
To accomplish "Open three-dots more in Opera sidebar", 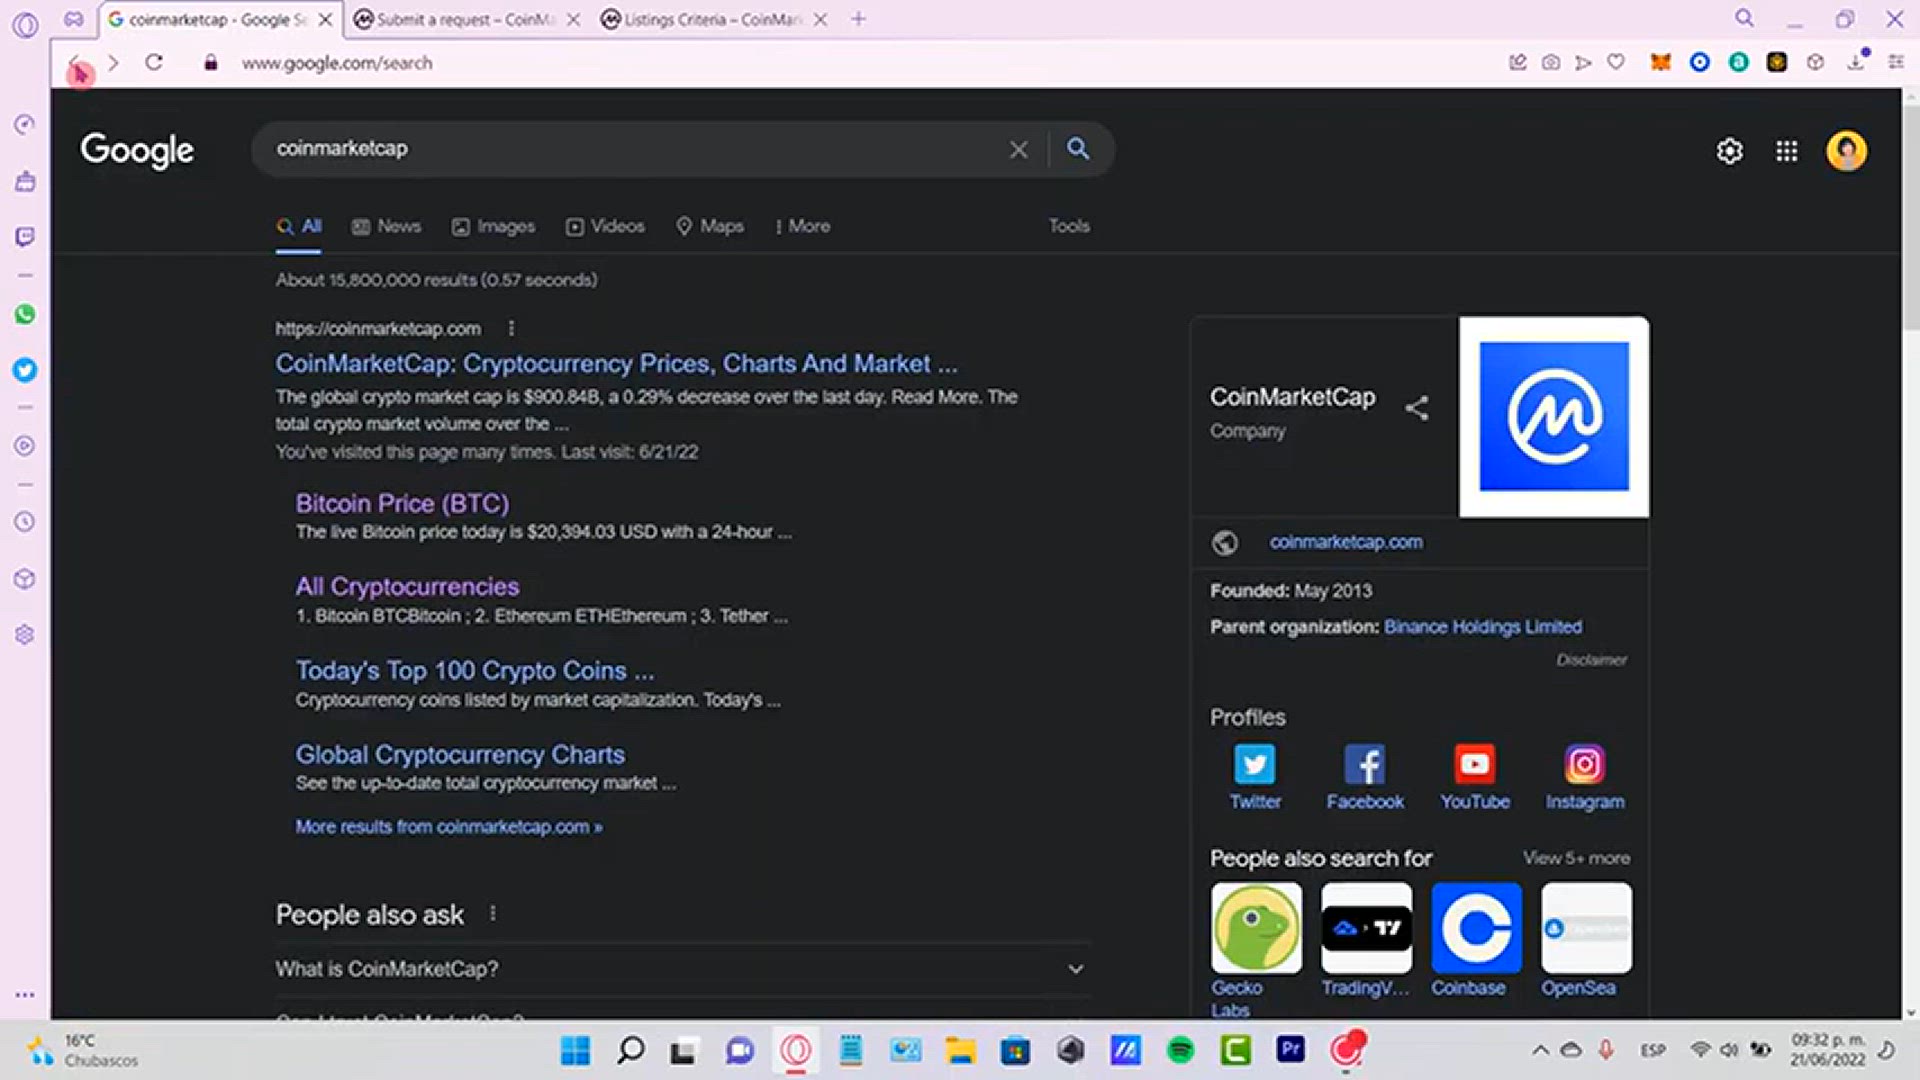I will [x=25, y=995].
